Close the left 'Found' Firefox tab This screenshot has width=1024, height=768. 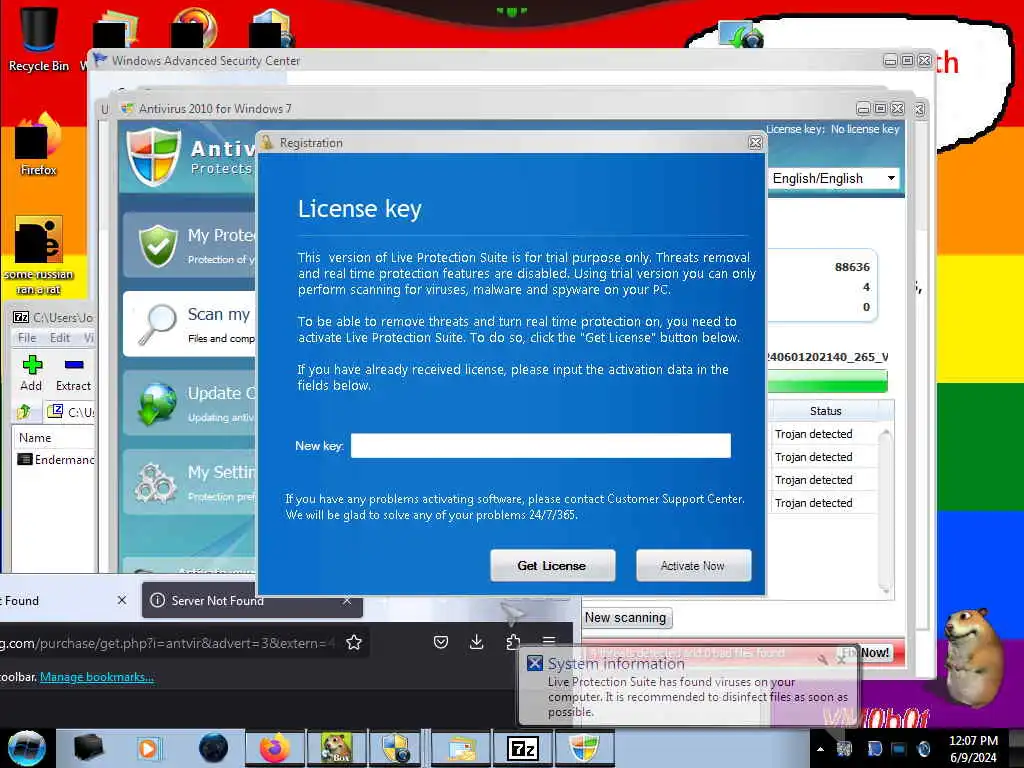point(122,600)
